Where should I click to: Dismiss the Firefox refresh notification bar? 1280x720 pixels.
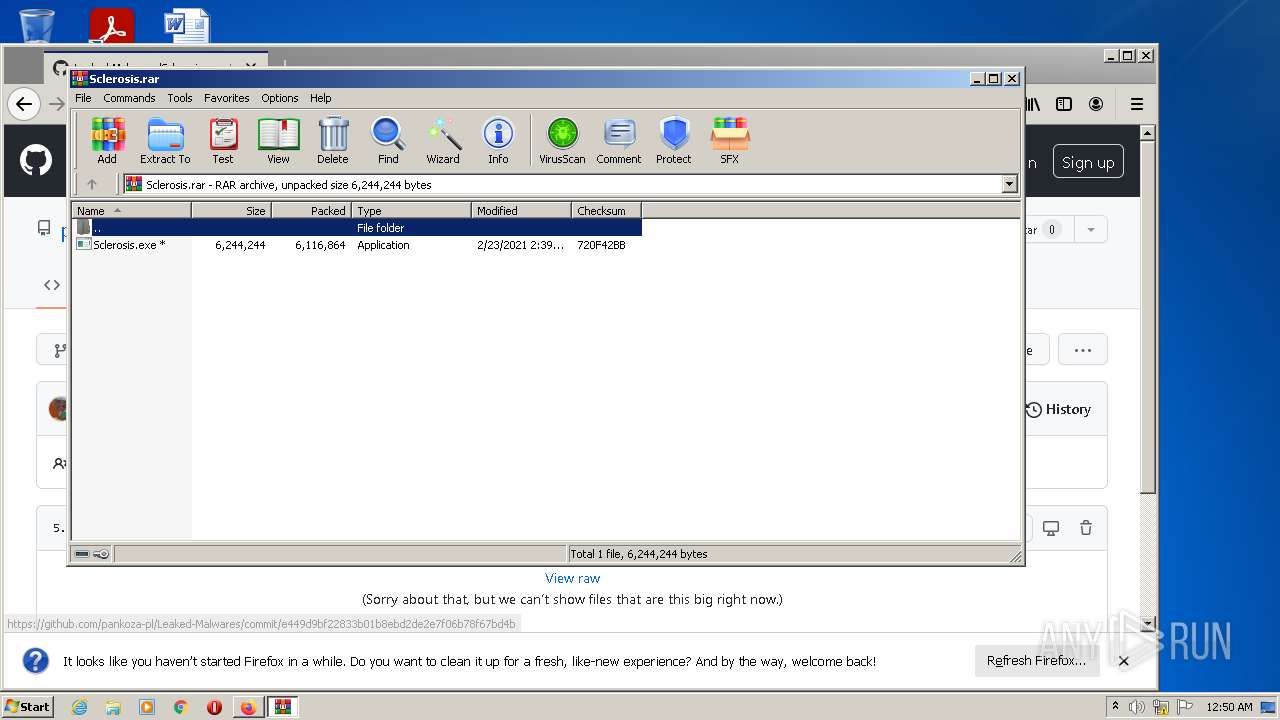pyautogui.click(x=1123, y=661)
